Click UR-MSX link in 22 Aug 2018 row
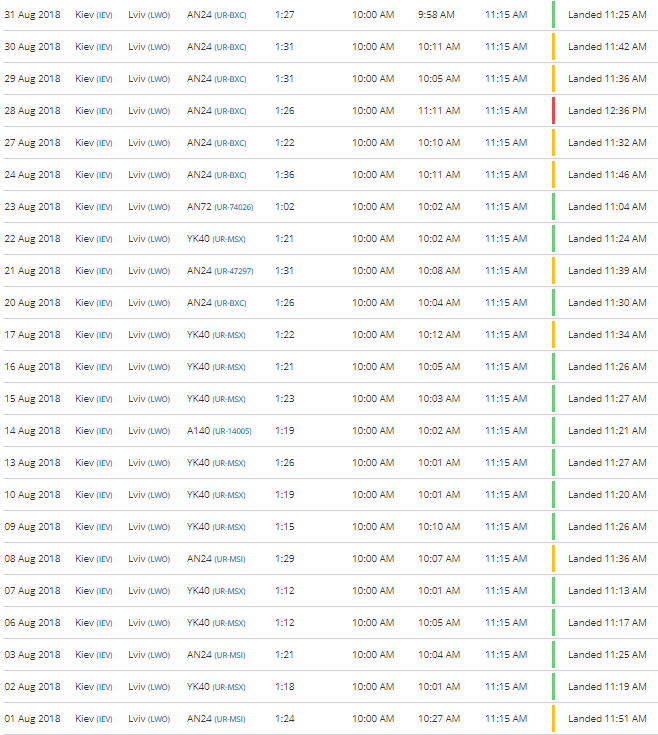Viewport: 658px width, 735px height. (x=229, y=239)
